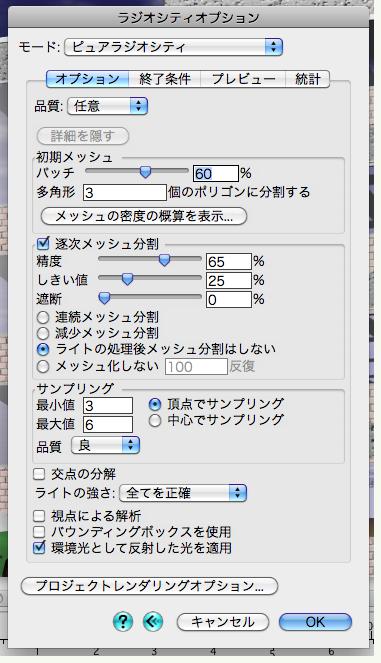Enable the 交点の分解 checkbox
Screen dimensions: 381x663
(39, 474)
